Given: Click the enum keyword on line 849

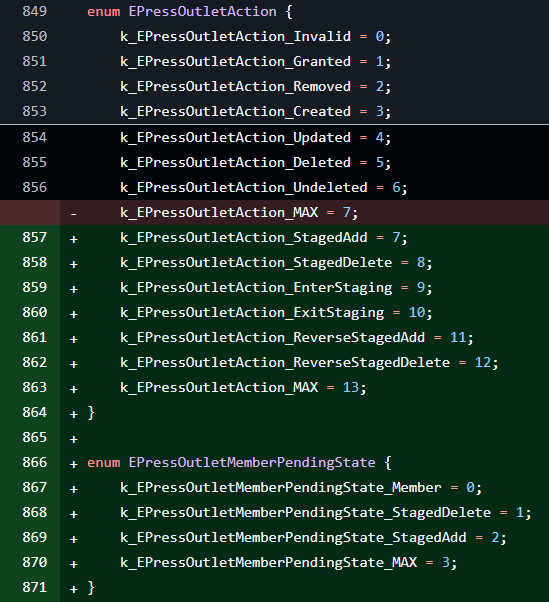Looking at the screenshot, I should [x=104, y=12].
